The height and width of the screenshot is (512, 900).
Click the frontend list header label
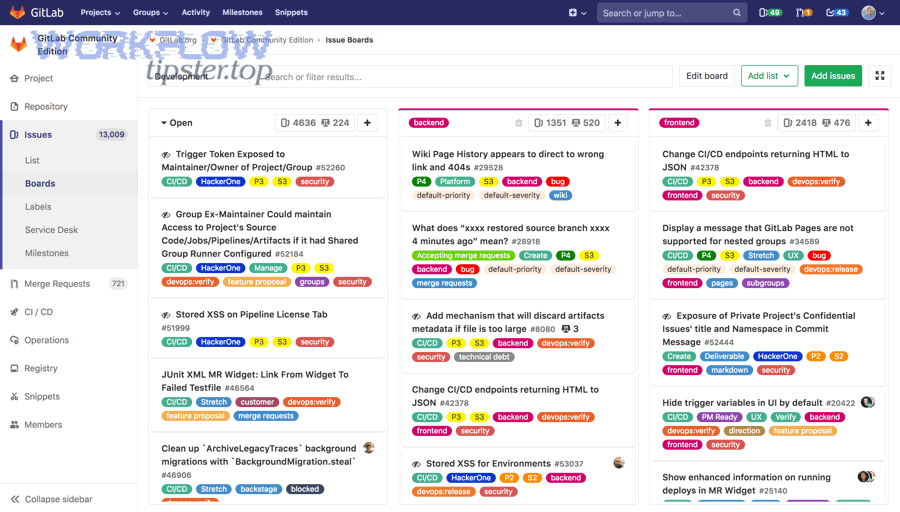click(x=679, y=123)
